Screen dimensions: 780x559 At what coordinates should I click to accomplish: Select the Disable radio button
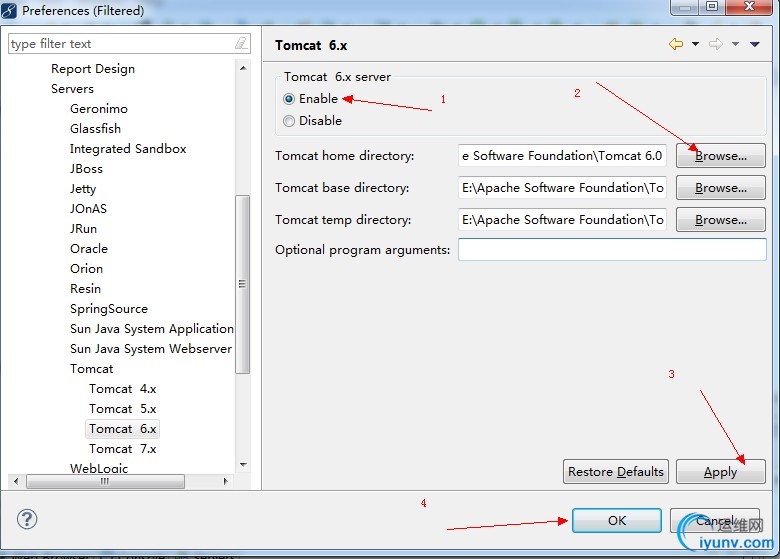tap(289, 121)
